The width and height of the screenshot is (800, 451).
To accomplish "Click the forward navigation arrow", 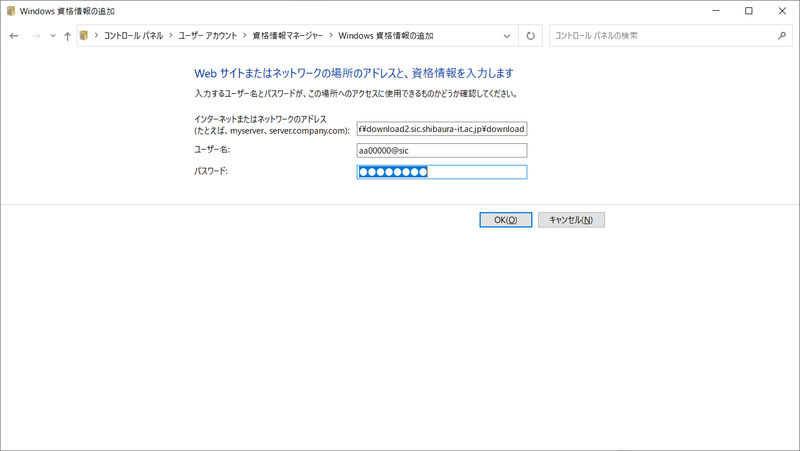I will point(36,36).
